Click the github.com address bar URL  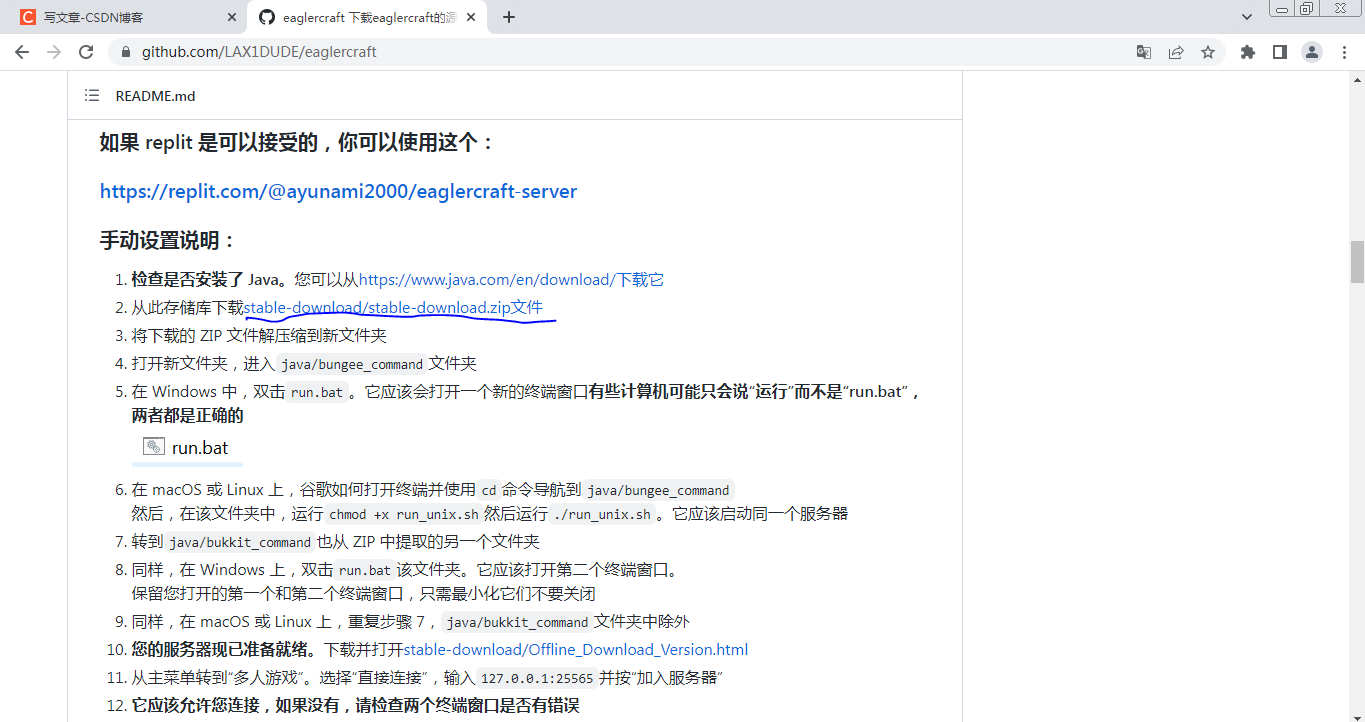click(259, 52)
